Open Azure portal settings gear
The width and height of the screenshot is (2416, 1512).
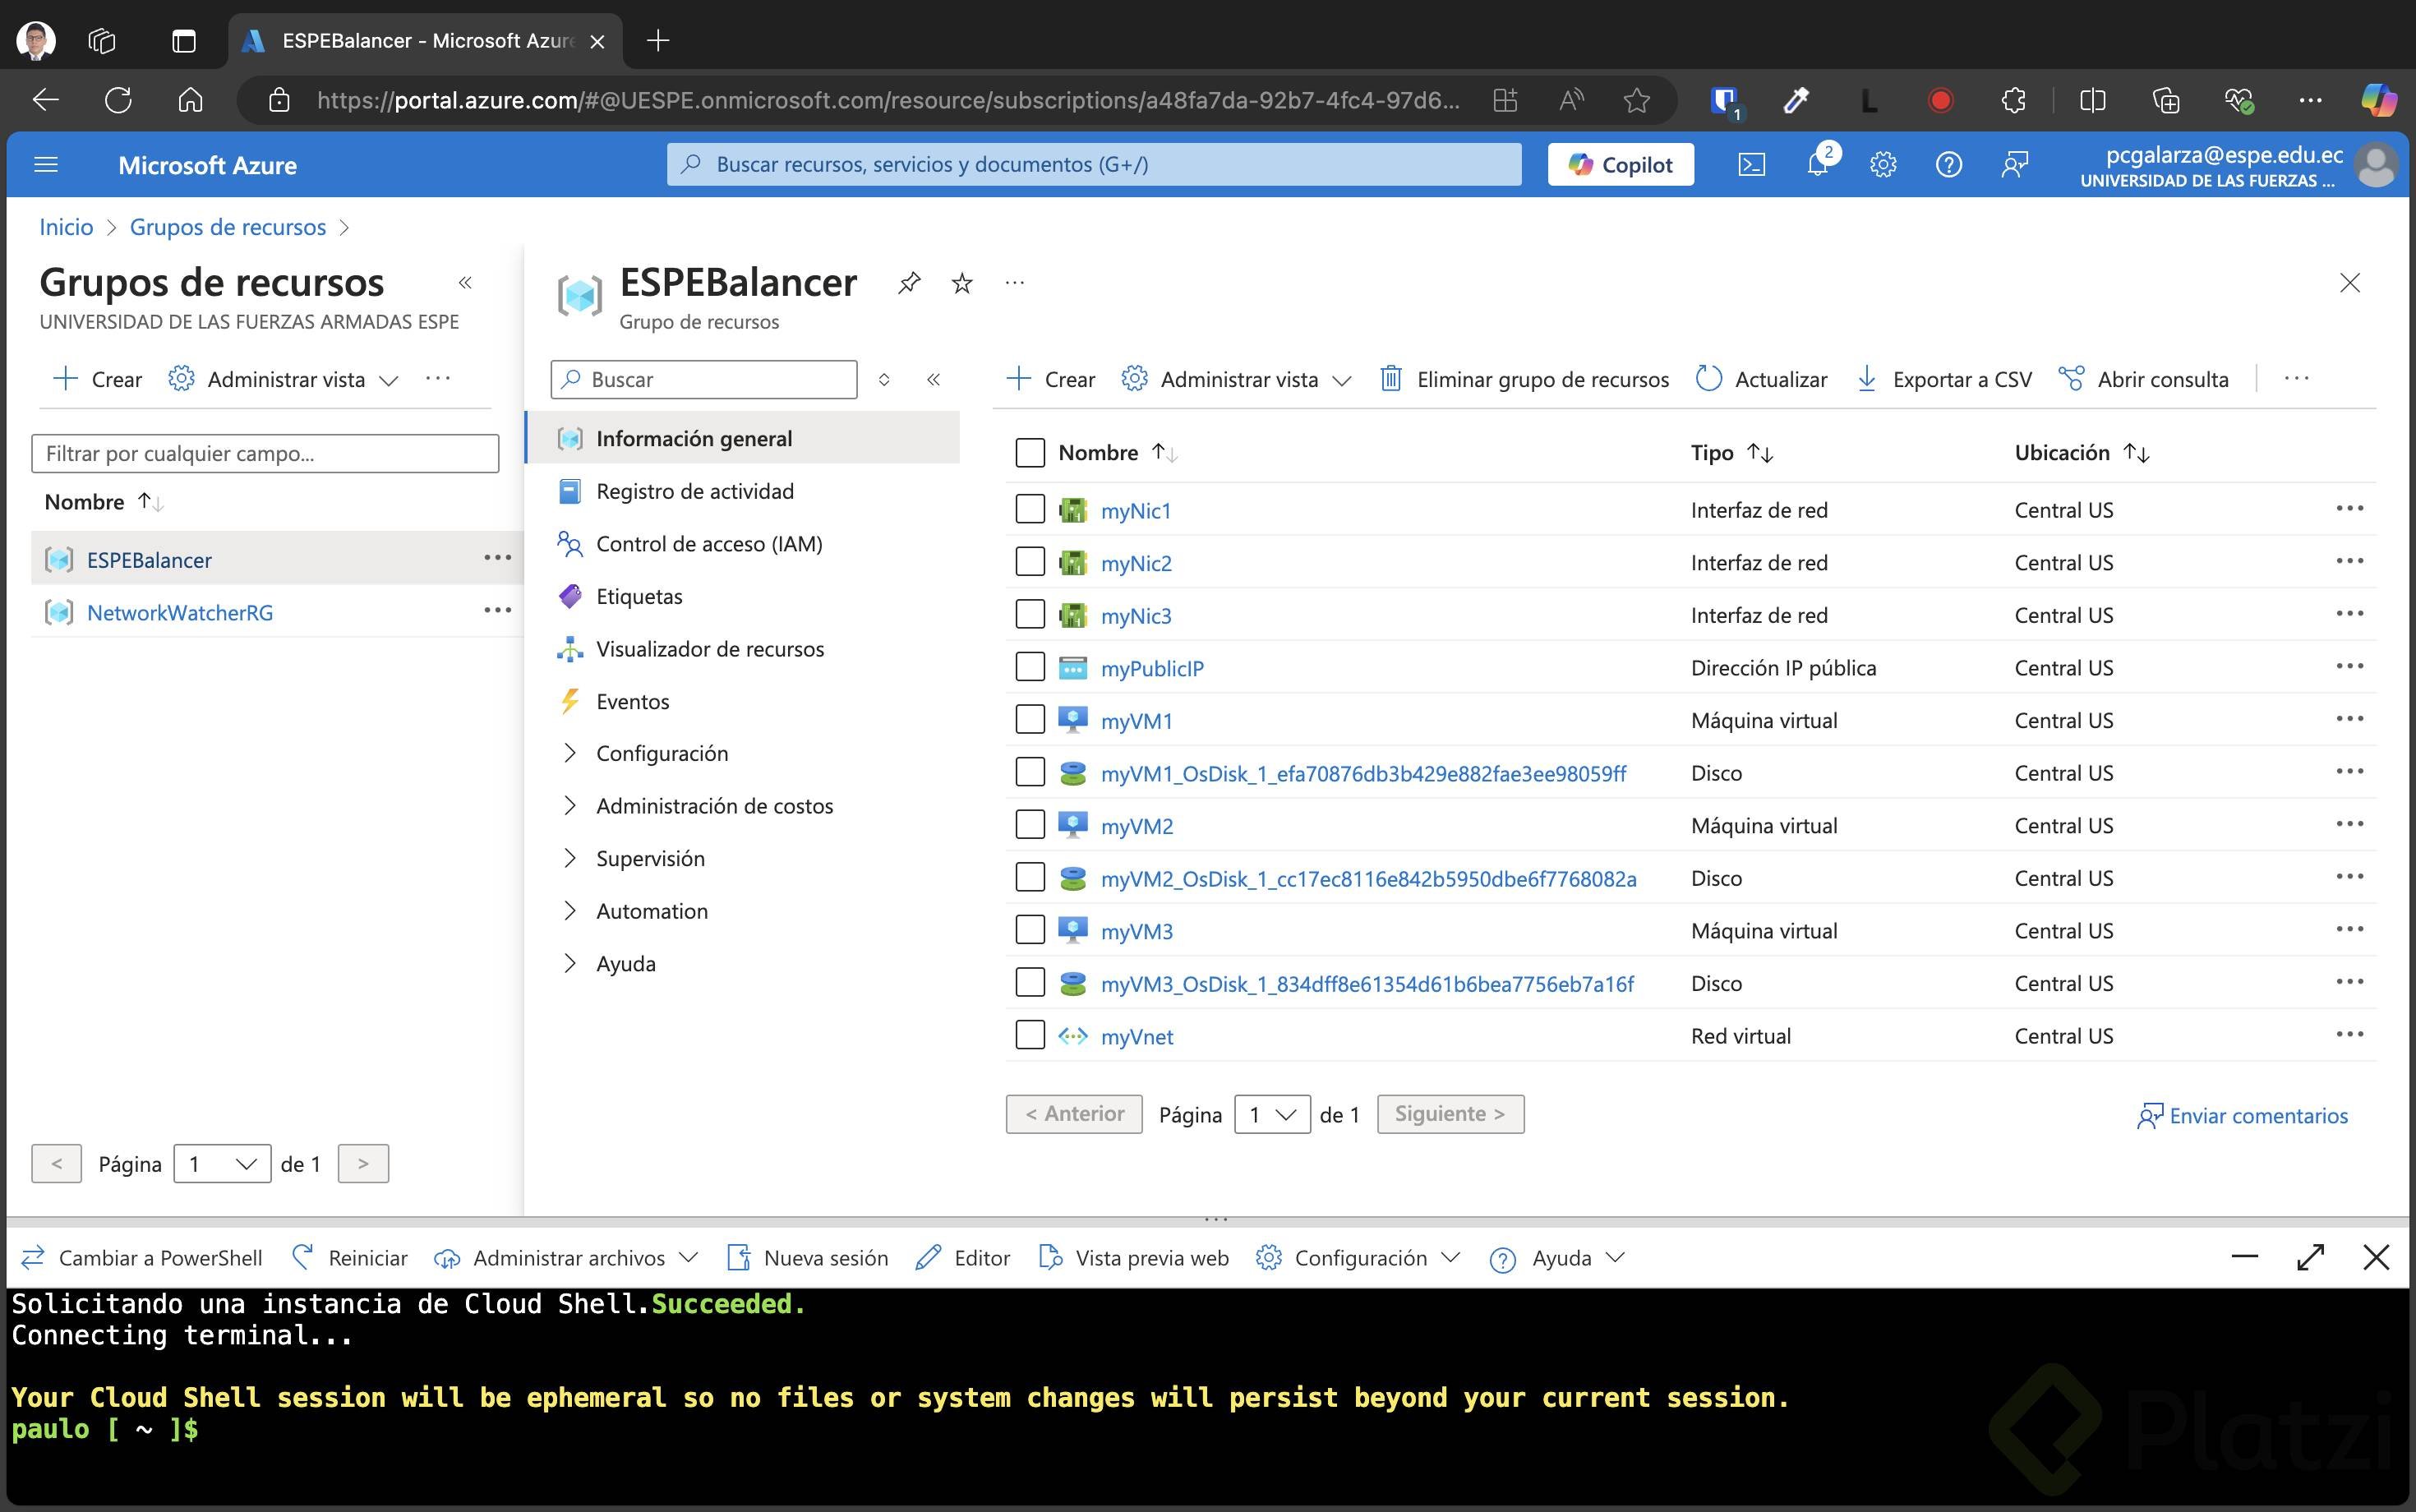(1883, 165)
